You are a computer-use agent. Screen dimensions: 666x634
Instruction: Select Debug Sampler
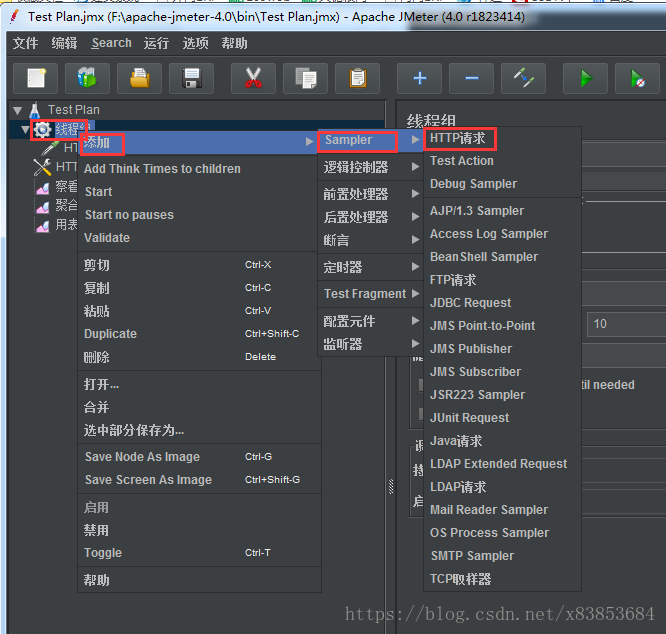coord(502,184)
